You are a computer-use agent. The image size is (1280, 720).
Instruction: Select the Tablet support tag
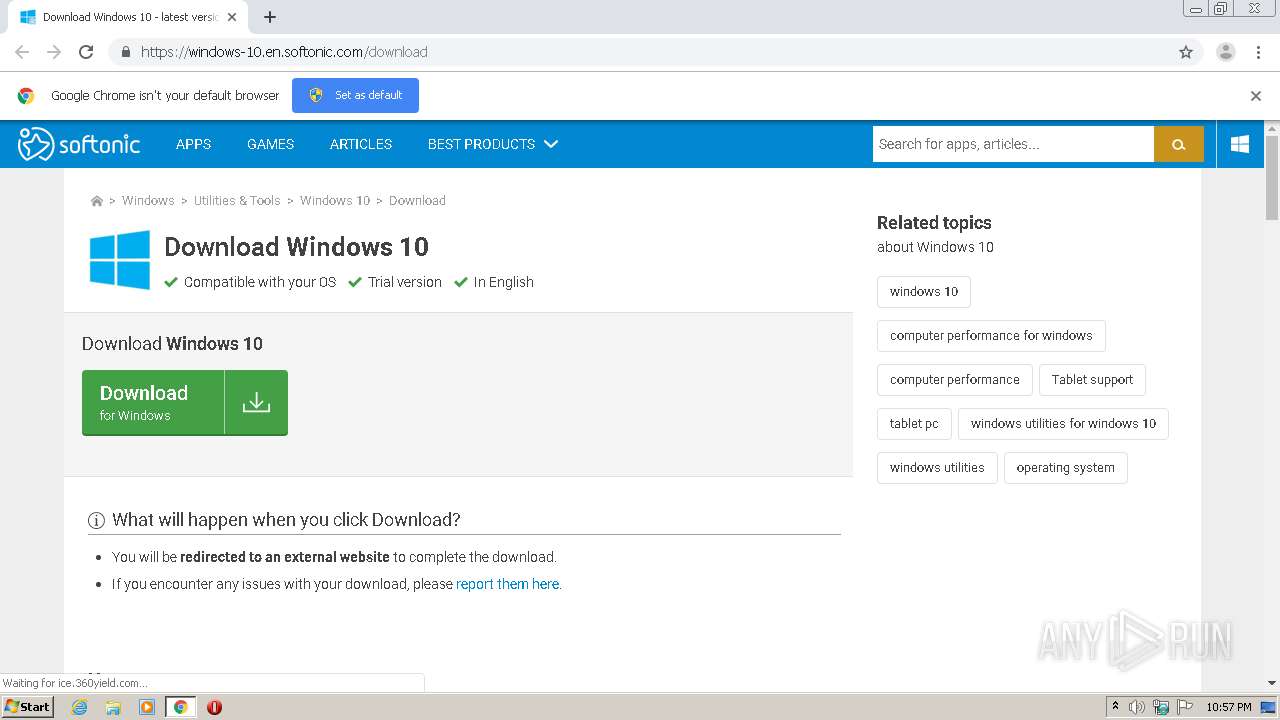pyautogui.click(x=1092, y=380)
